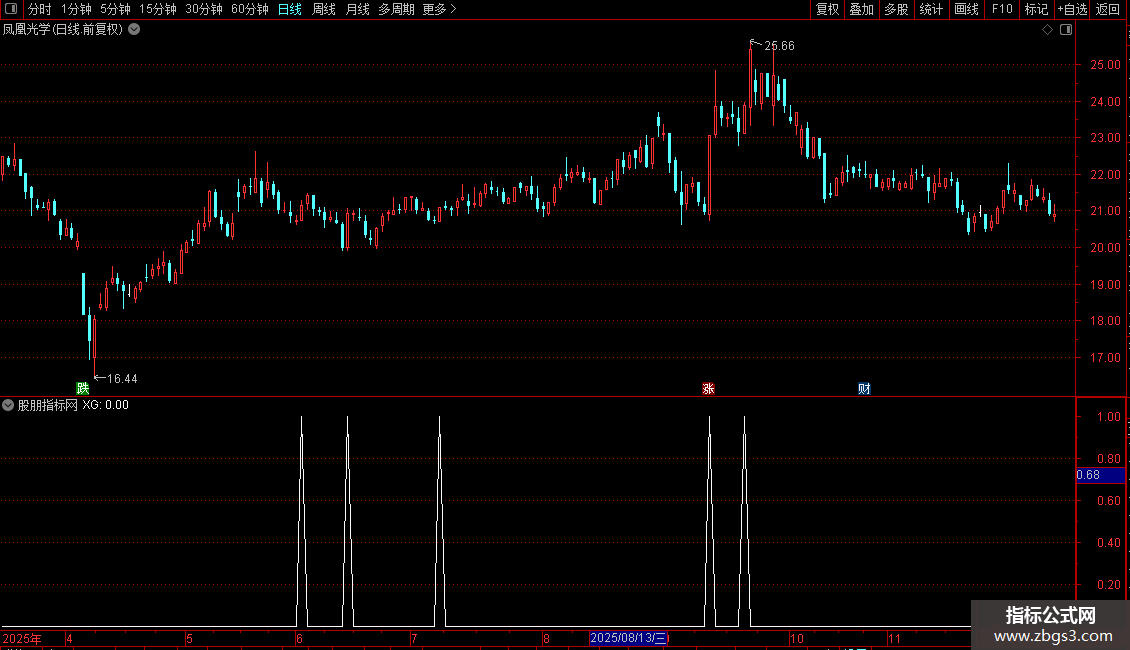The height and width of the screenshot is (650, 1130).
Task: Click the 25.66 high price label
Action: (779, 46)
